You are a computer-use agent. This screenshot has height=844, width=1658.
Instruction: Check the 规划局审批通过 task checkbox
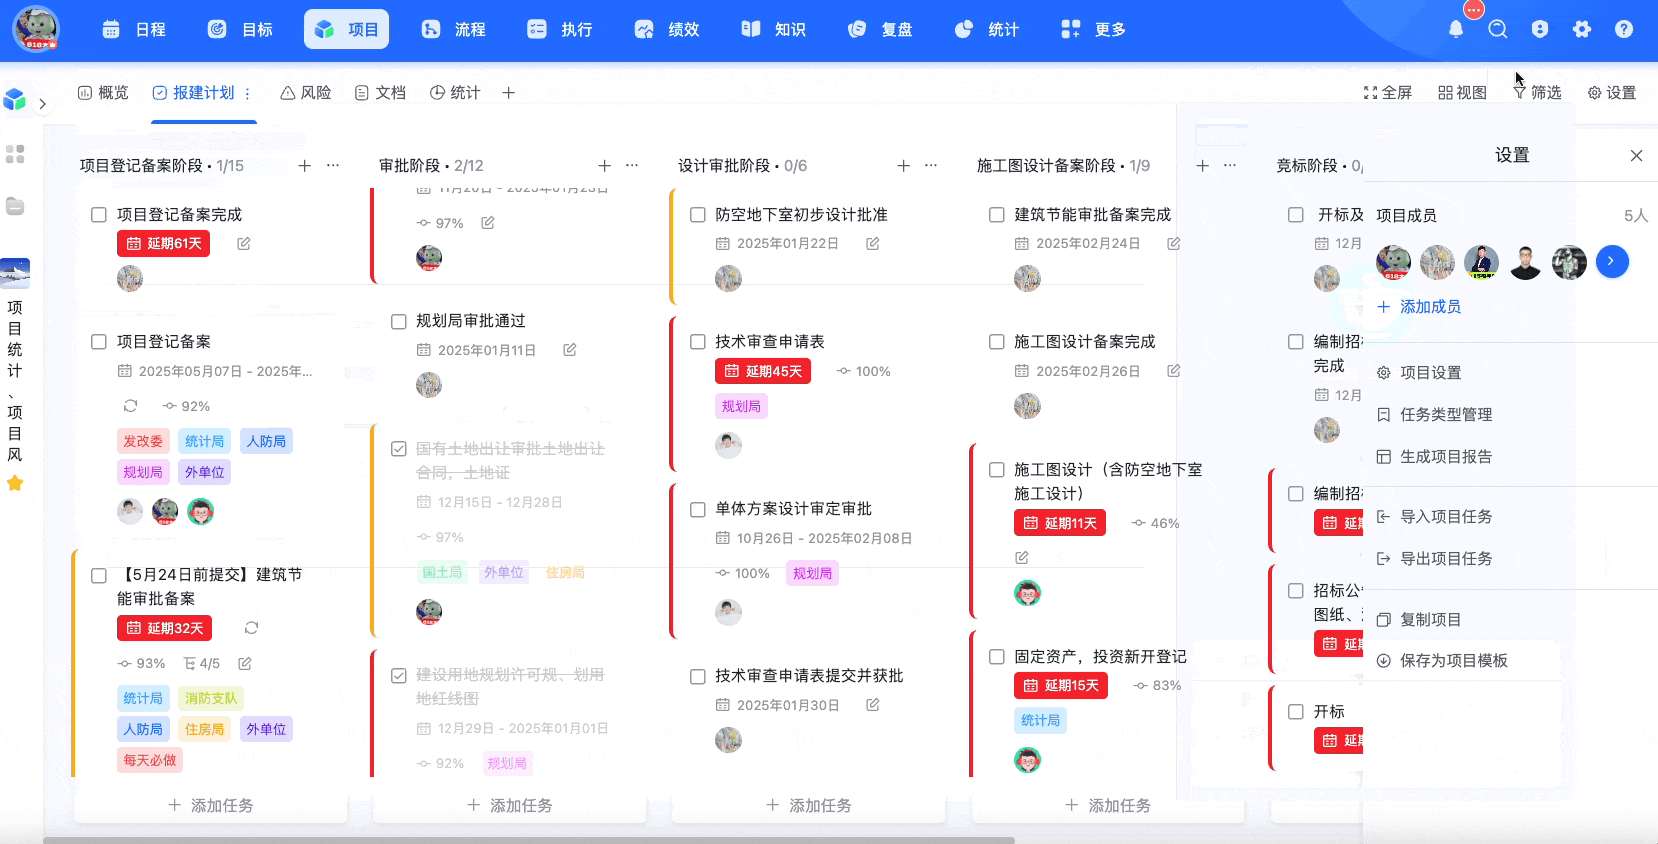click(x=398, y=321)
